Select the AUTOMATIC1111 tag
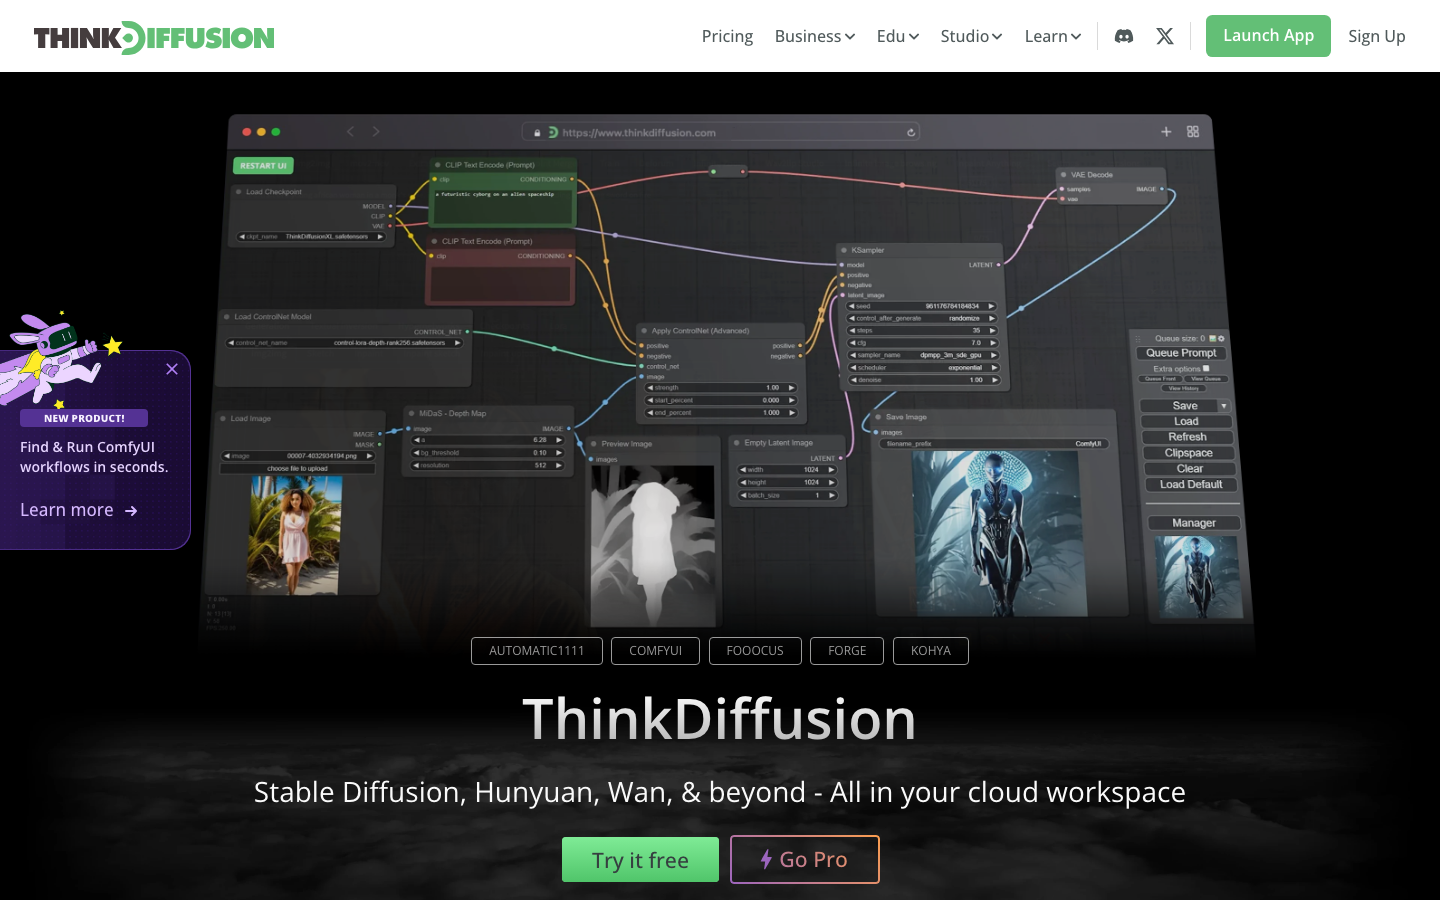The width and height of the screenshot is (1440, 900). [537, 651]
